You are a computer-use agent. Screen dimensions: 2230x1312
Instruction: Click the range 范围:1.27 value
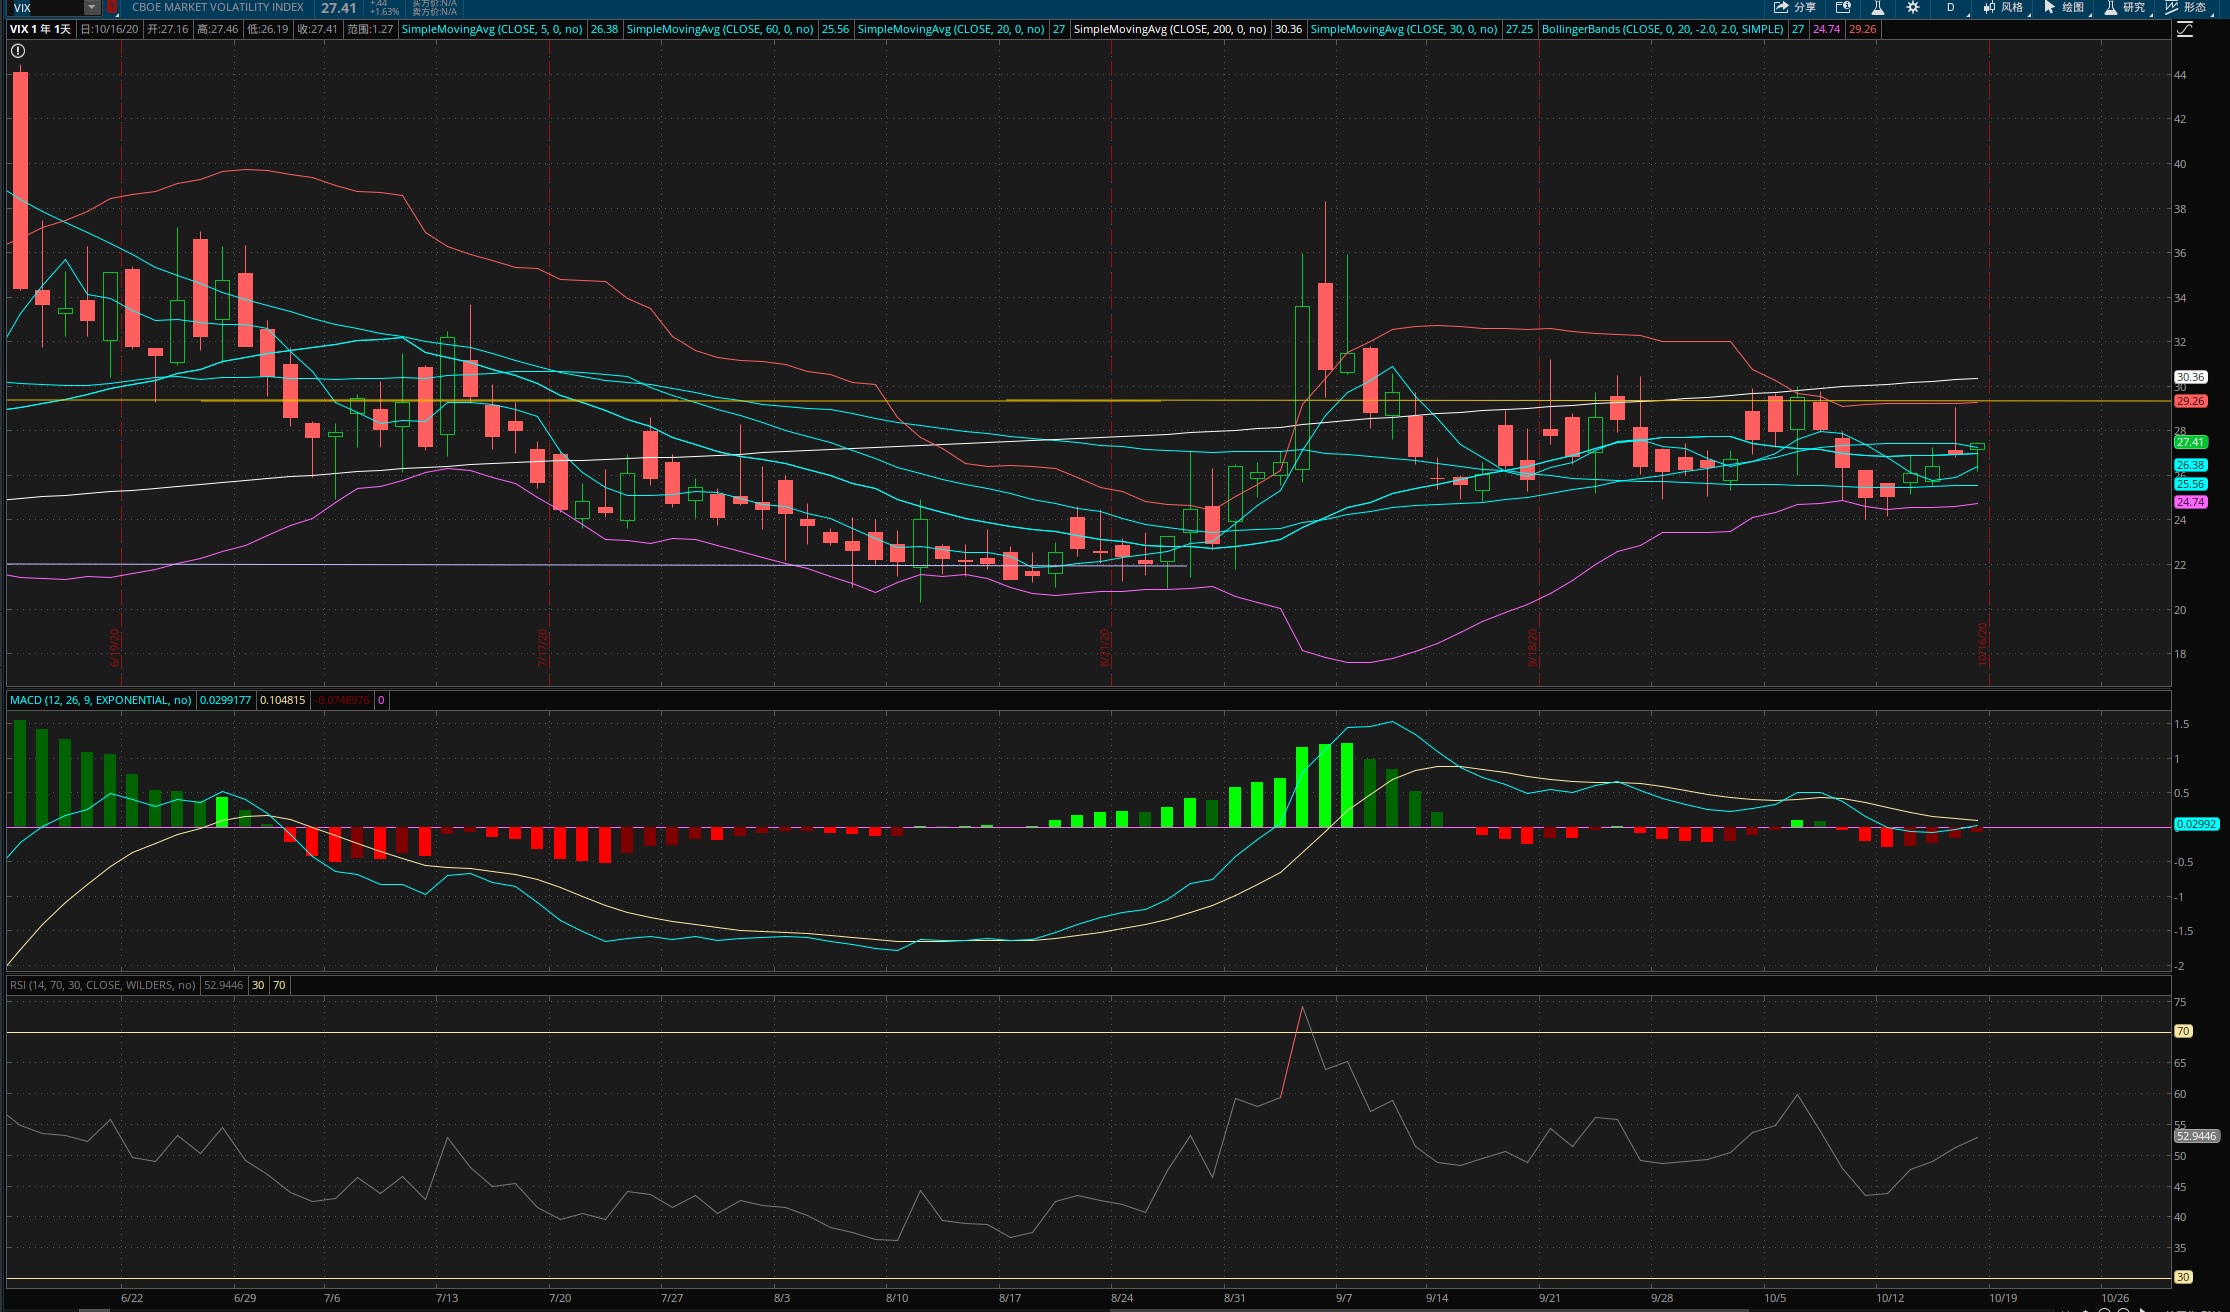370,29
